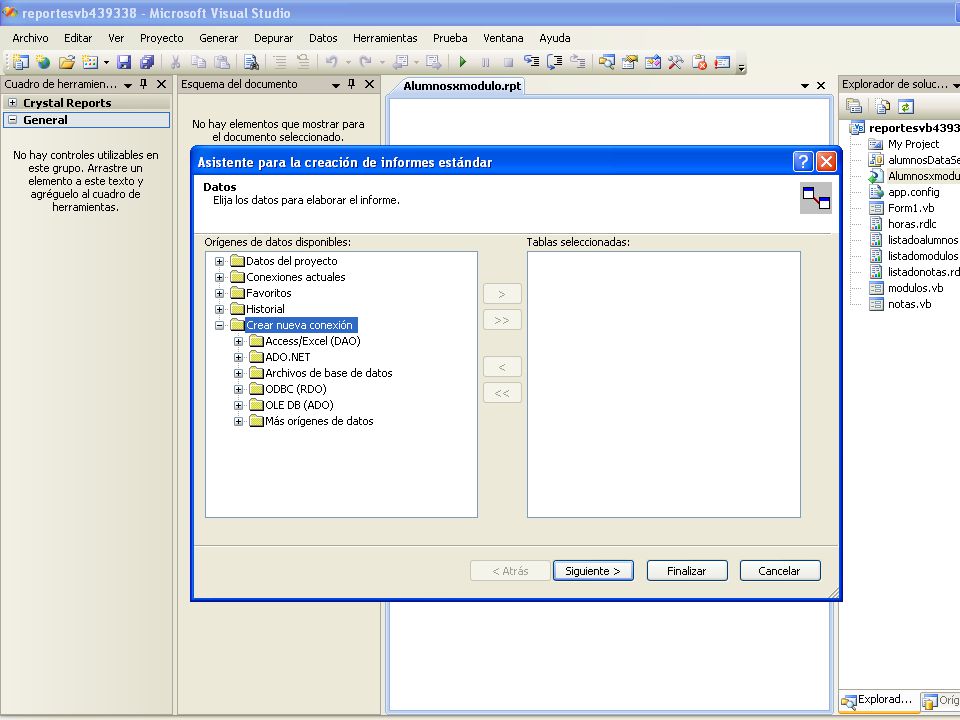Open the Archivo menu

coord(30,38)
